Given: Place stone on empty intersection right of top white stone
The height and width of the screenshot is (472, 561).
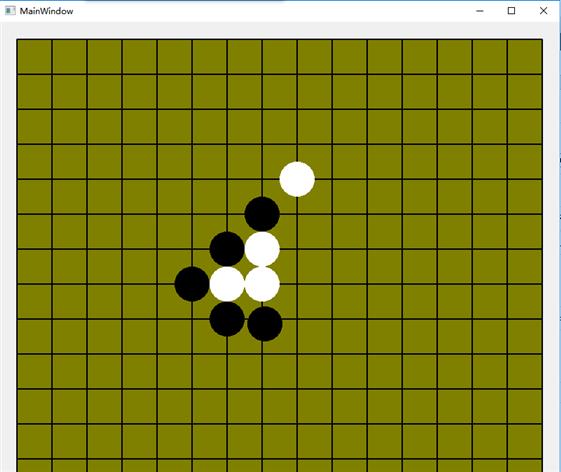Looking at the screenshot, I should pyautogui.click(x=332, y=179).
